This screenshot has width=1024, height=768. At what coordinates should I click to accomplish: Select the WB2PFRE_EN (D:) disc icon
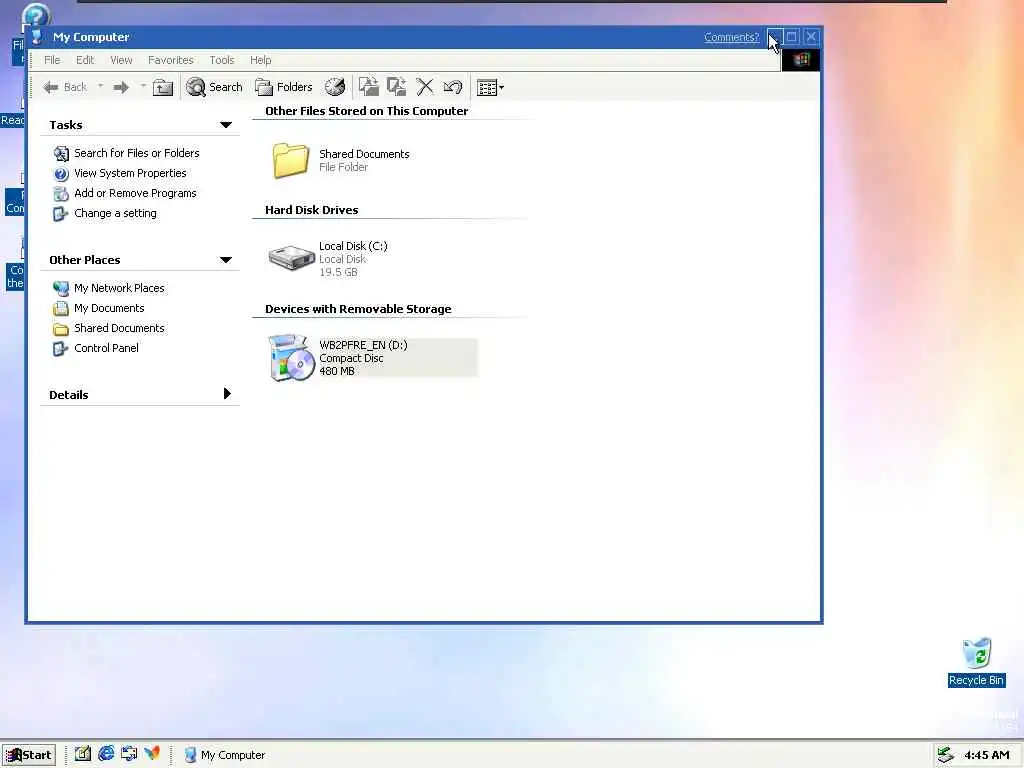pos(292,357)
